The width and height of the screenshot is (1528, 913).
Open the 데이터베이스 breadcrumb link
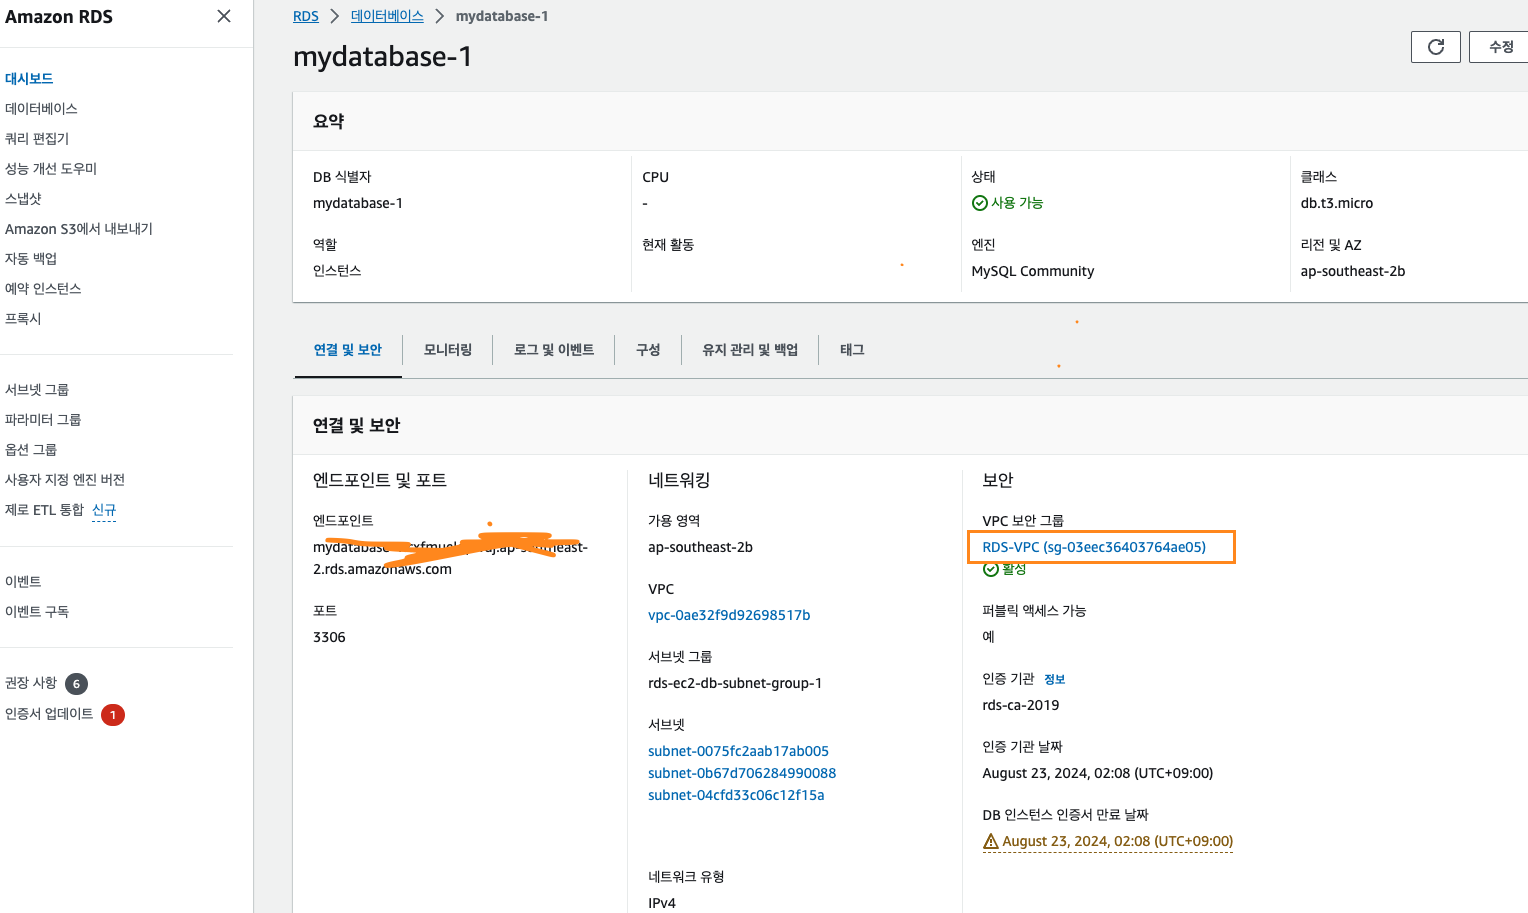[387, 16]
